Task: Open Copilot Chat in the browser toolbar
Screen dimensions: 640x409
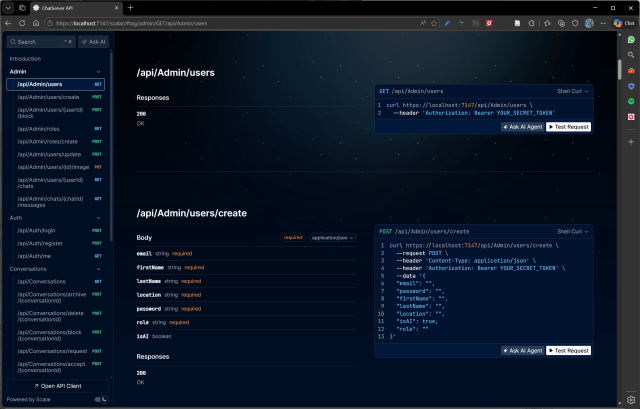Action: coord(624,23)
